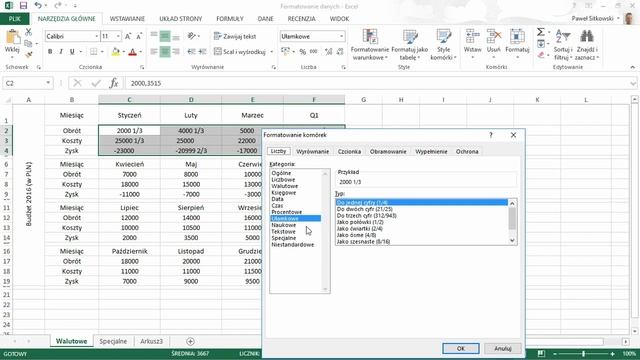Click the text orientation icon
This screenshot has height=360, width=640.
[191, 36]
